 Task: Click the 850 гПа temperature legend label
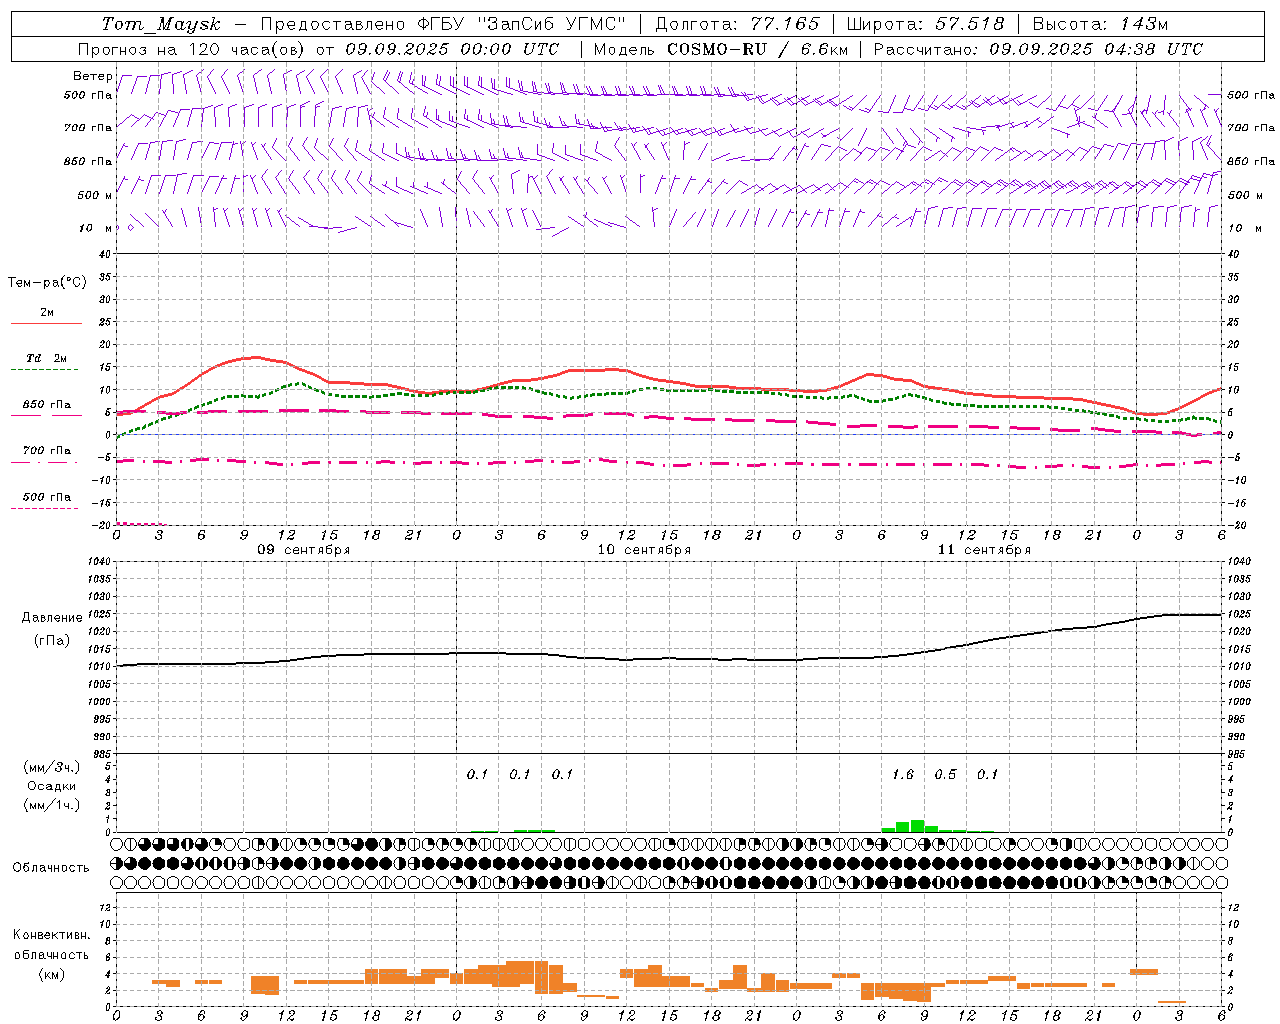pyautogui.click(x=47, y=405)
